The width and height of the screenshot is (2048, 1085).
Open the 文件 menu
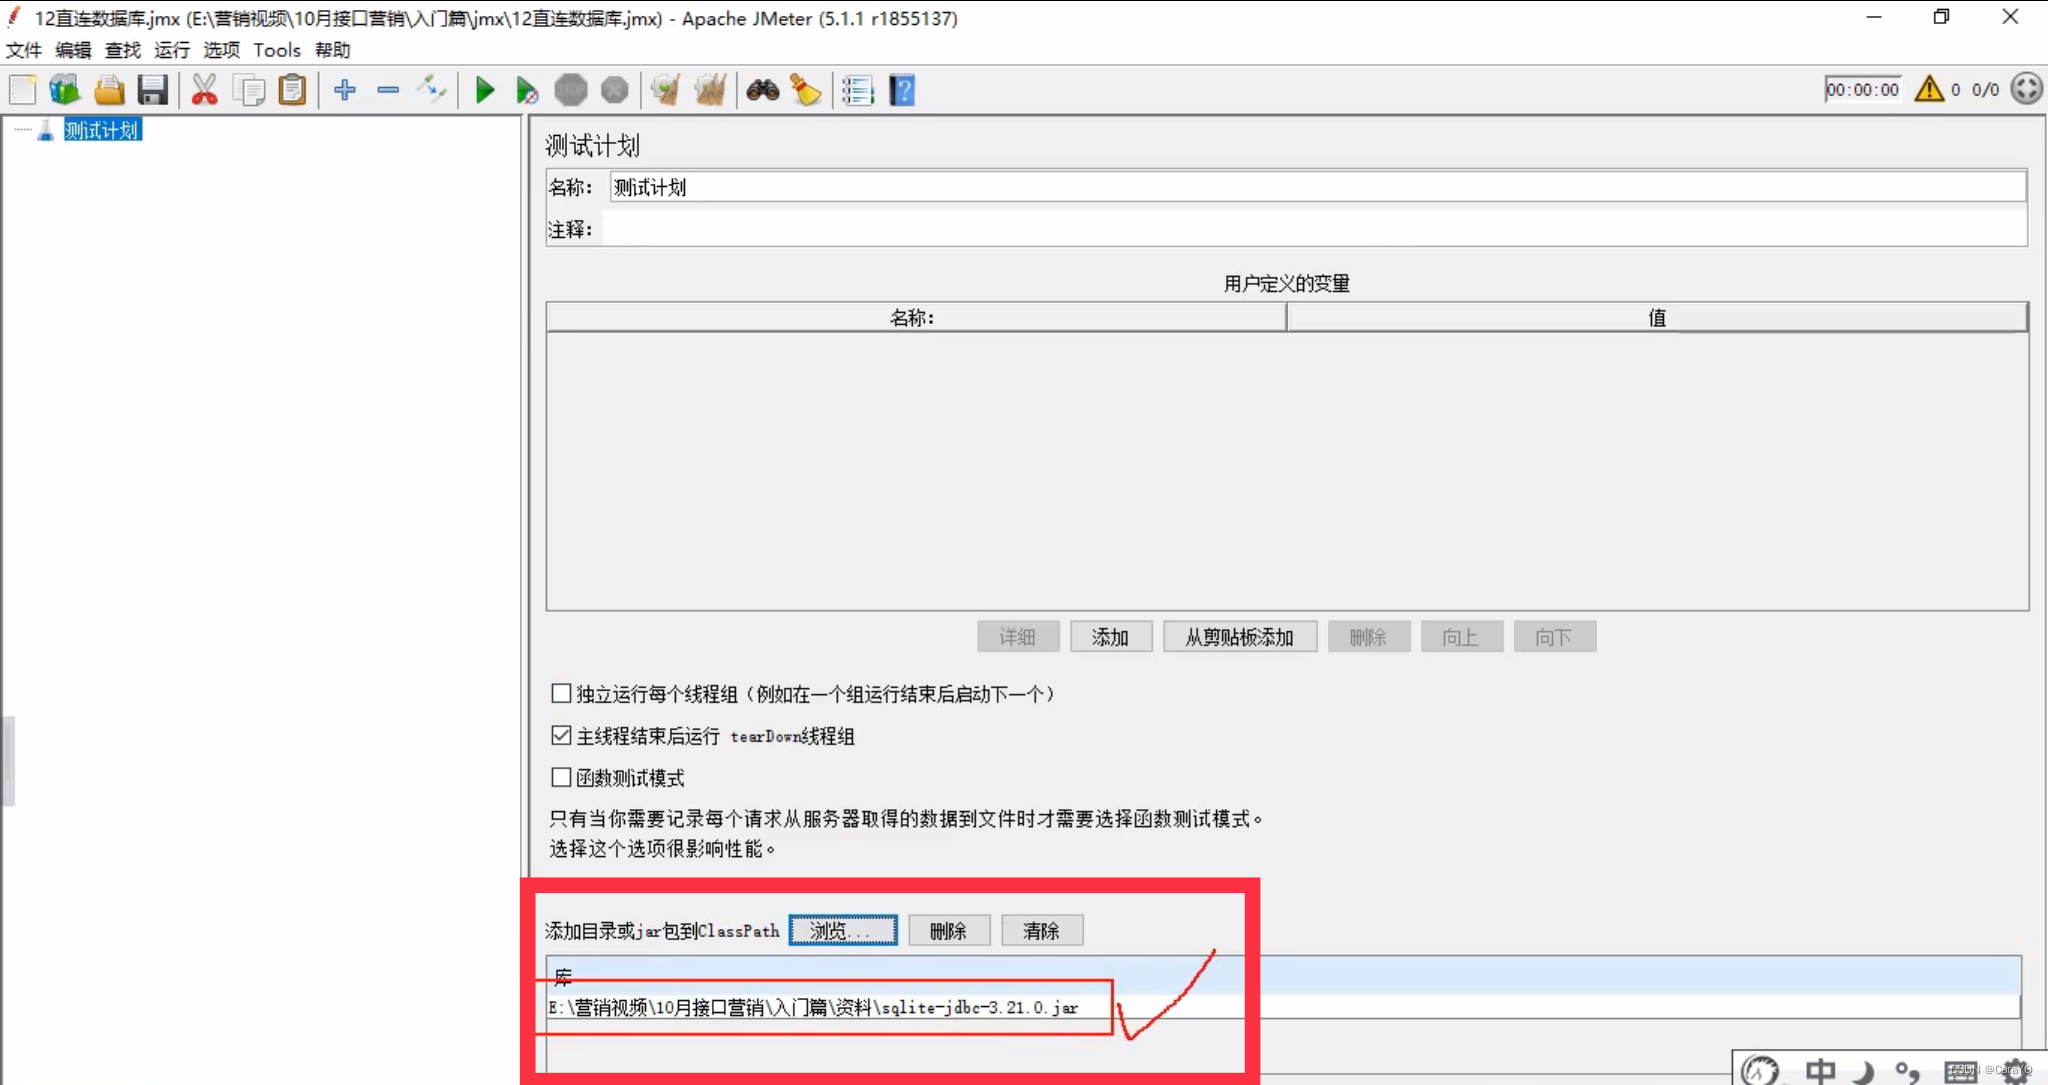24,50
